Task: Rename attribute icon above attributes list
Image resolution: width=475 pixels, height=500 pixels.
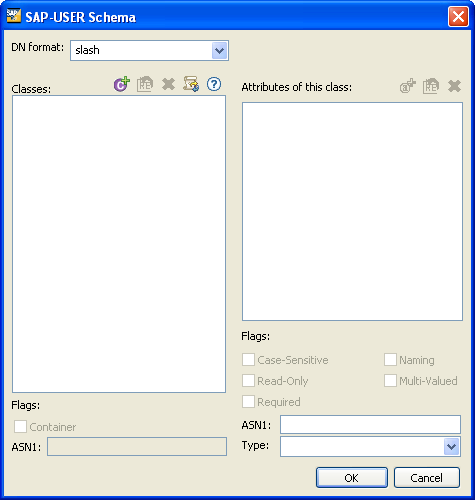Action: 431,86
